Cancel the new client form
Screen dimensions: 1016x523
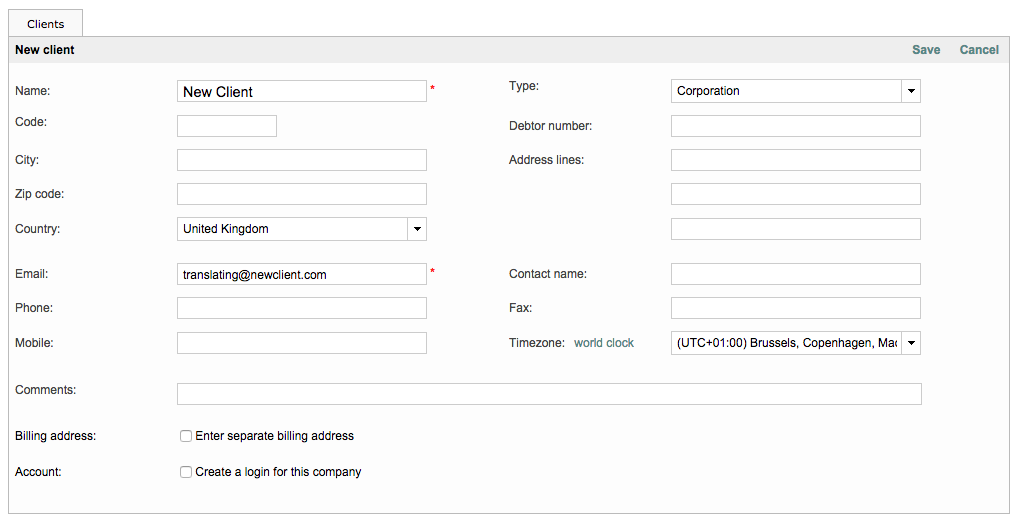pos(978,50)
